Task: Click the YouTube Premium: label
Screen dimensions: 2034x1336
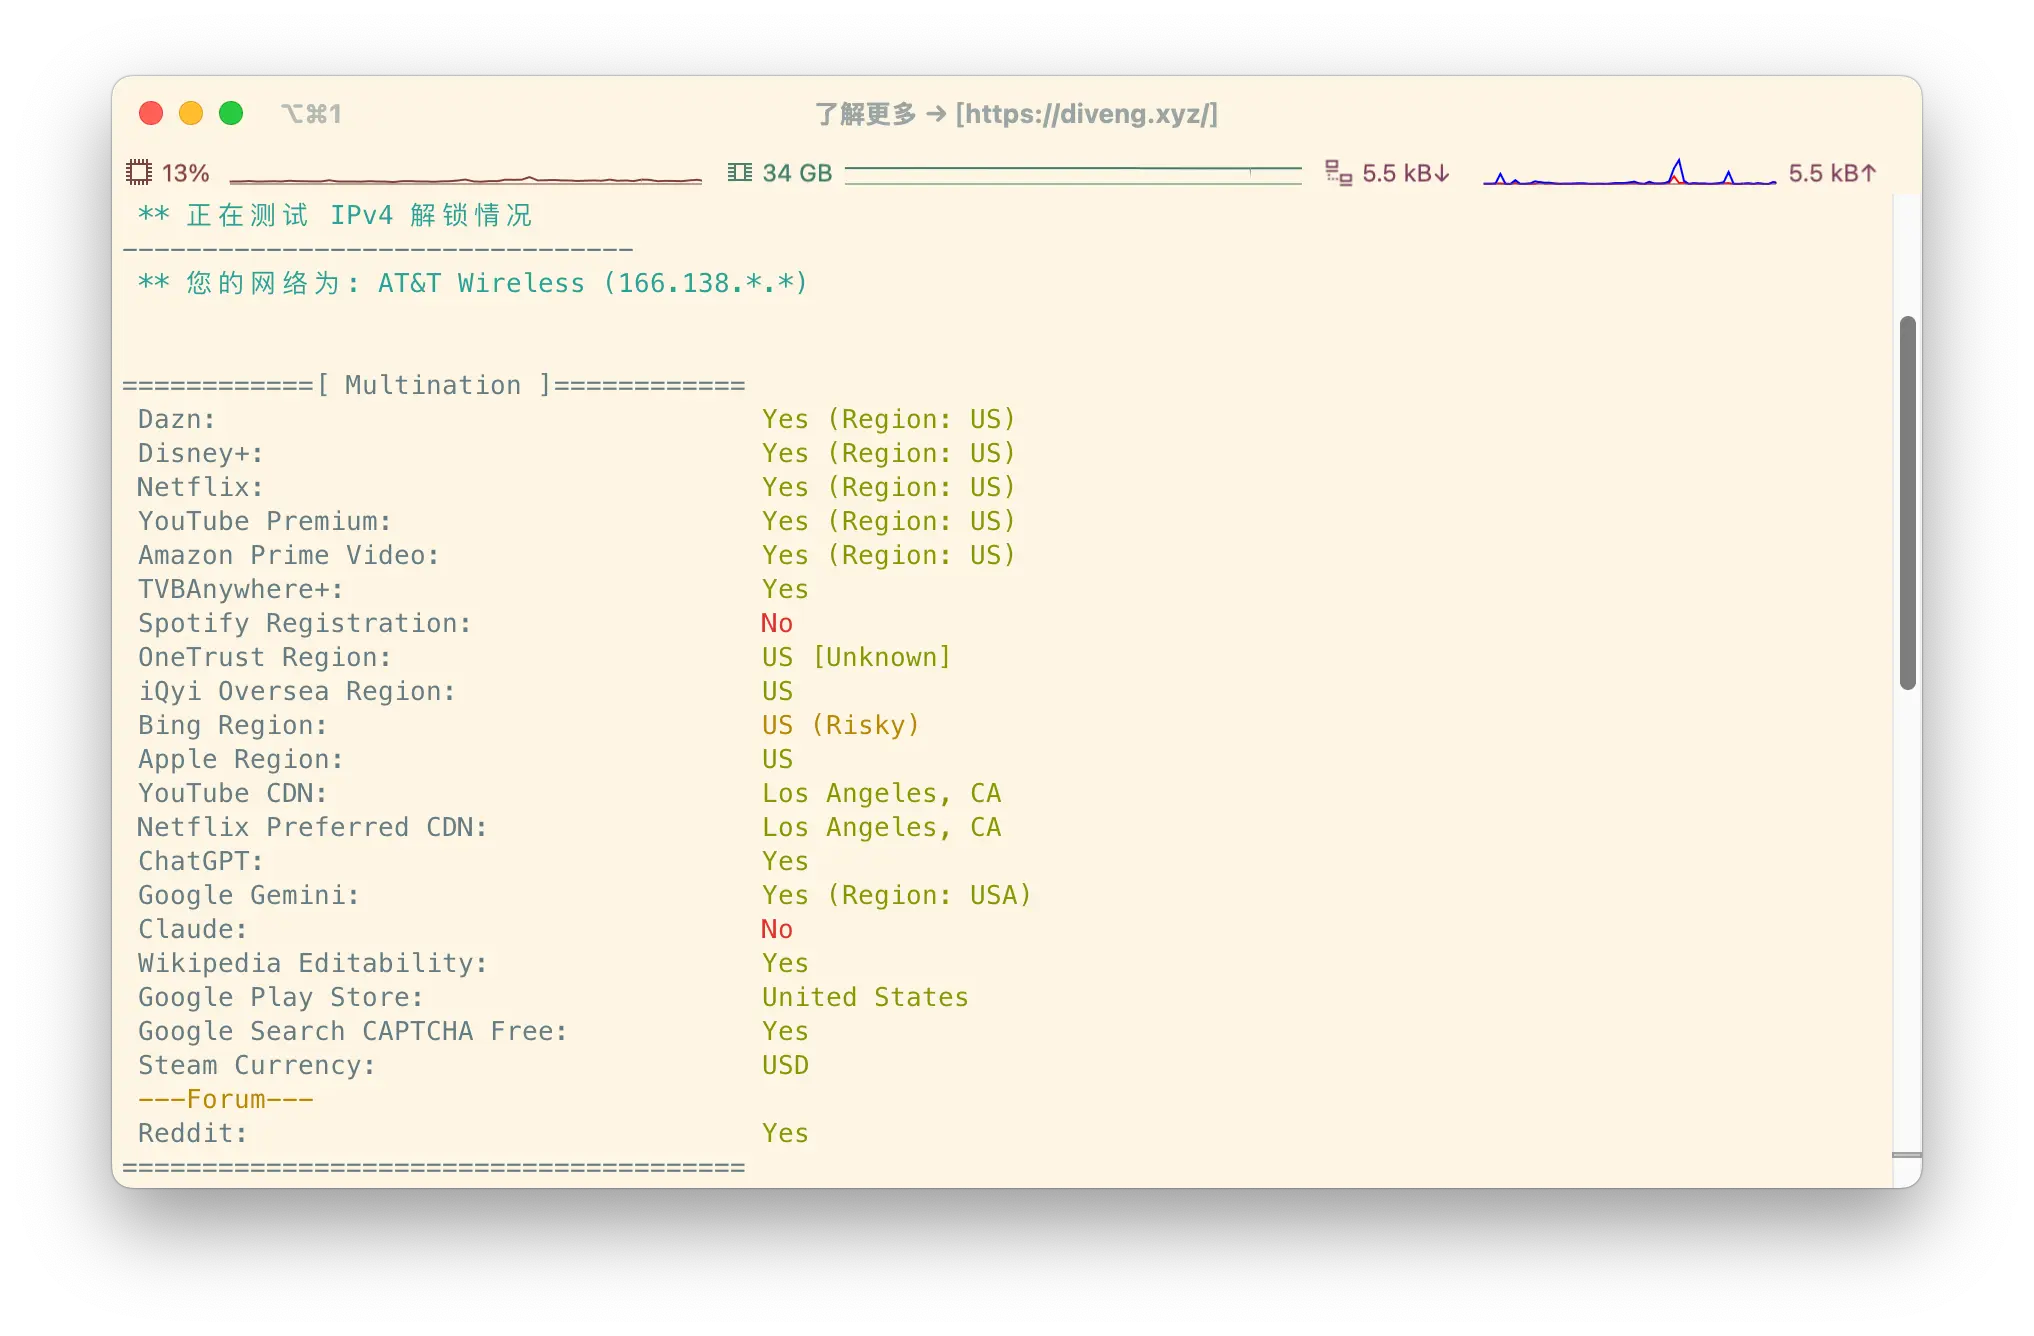Action: 265,521
